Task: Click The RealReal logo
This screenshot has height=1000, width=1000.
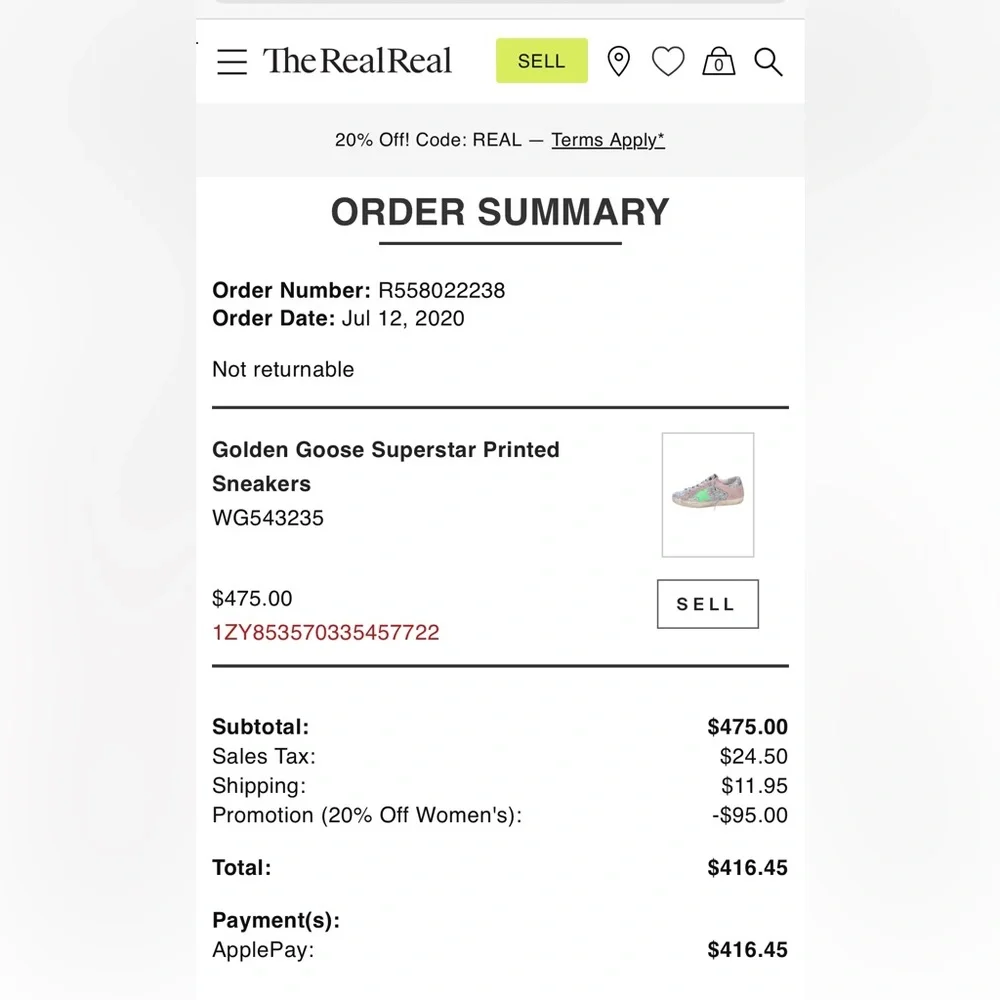Action: pyautogui.click(x=357, y=61)
